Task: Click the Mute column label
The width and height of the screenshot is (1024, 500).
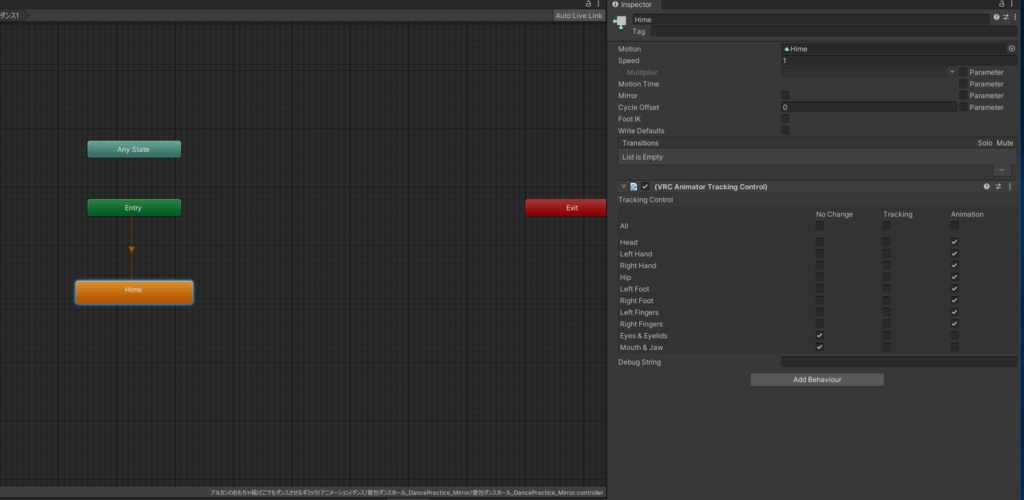Action: pyautogui.click(x=1005, y=143)
